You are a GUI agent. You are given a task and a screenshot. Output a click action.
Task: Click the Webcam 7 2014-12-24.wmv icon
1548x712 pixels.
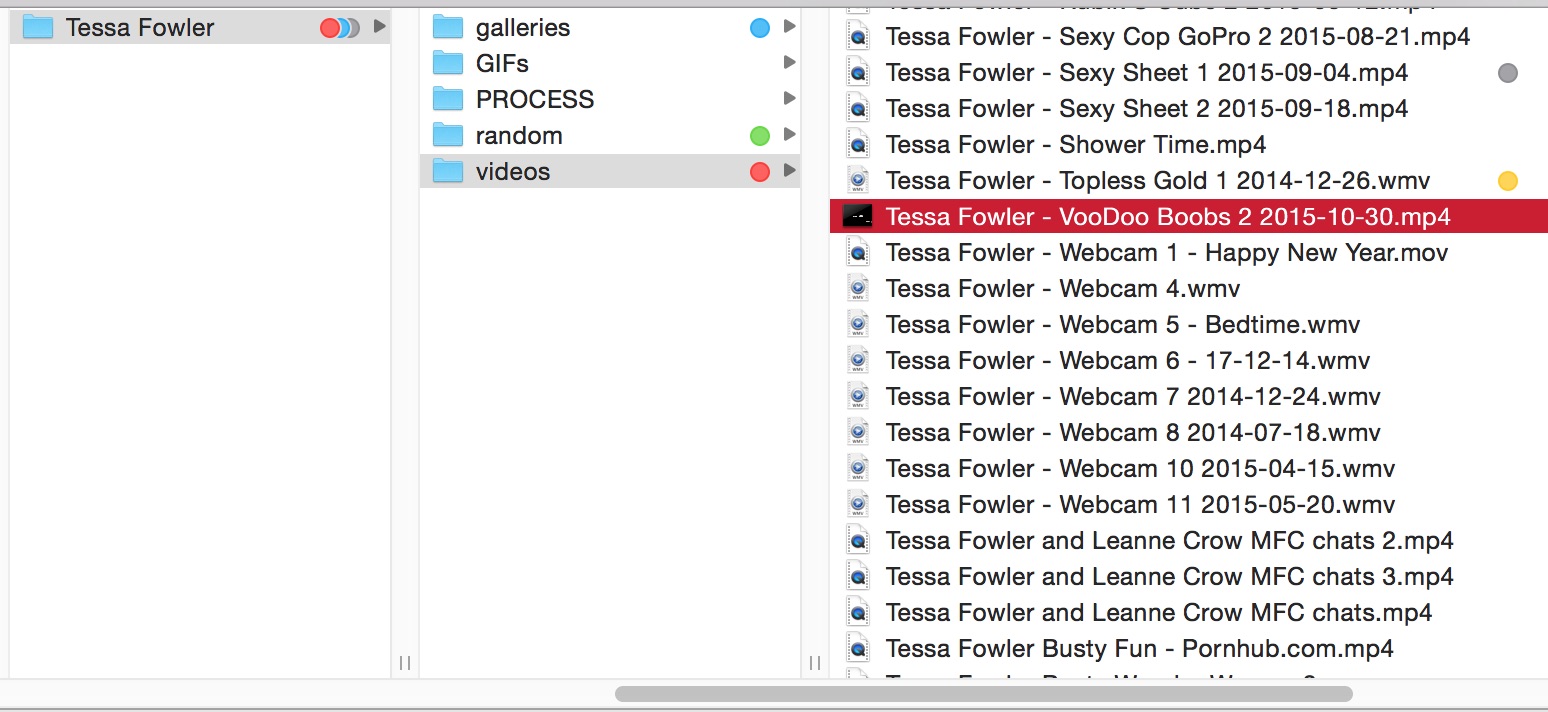click(857, 397)
